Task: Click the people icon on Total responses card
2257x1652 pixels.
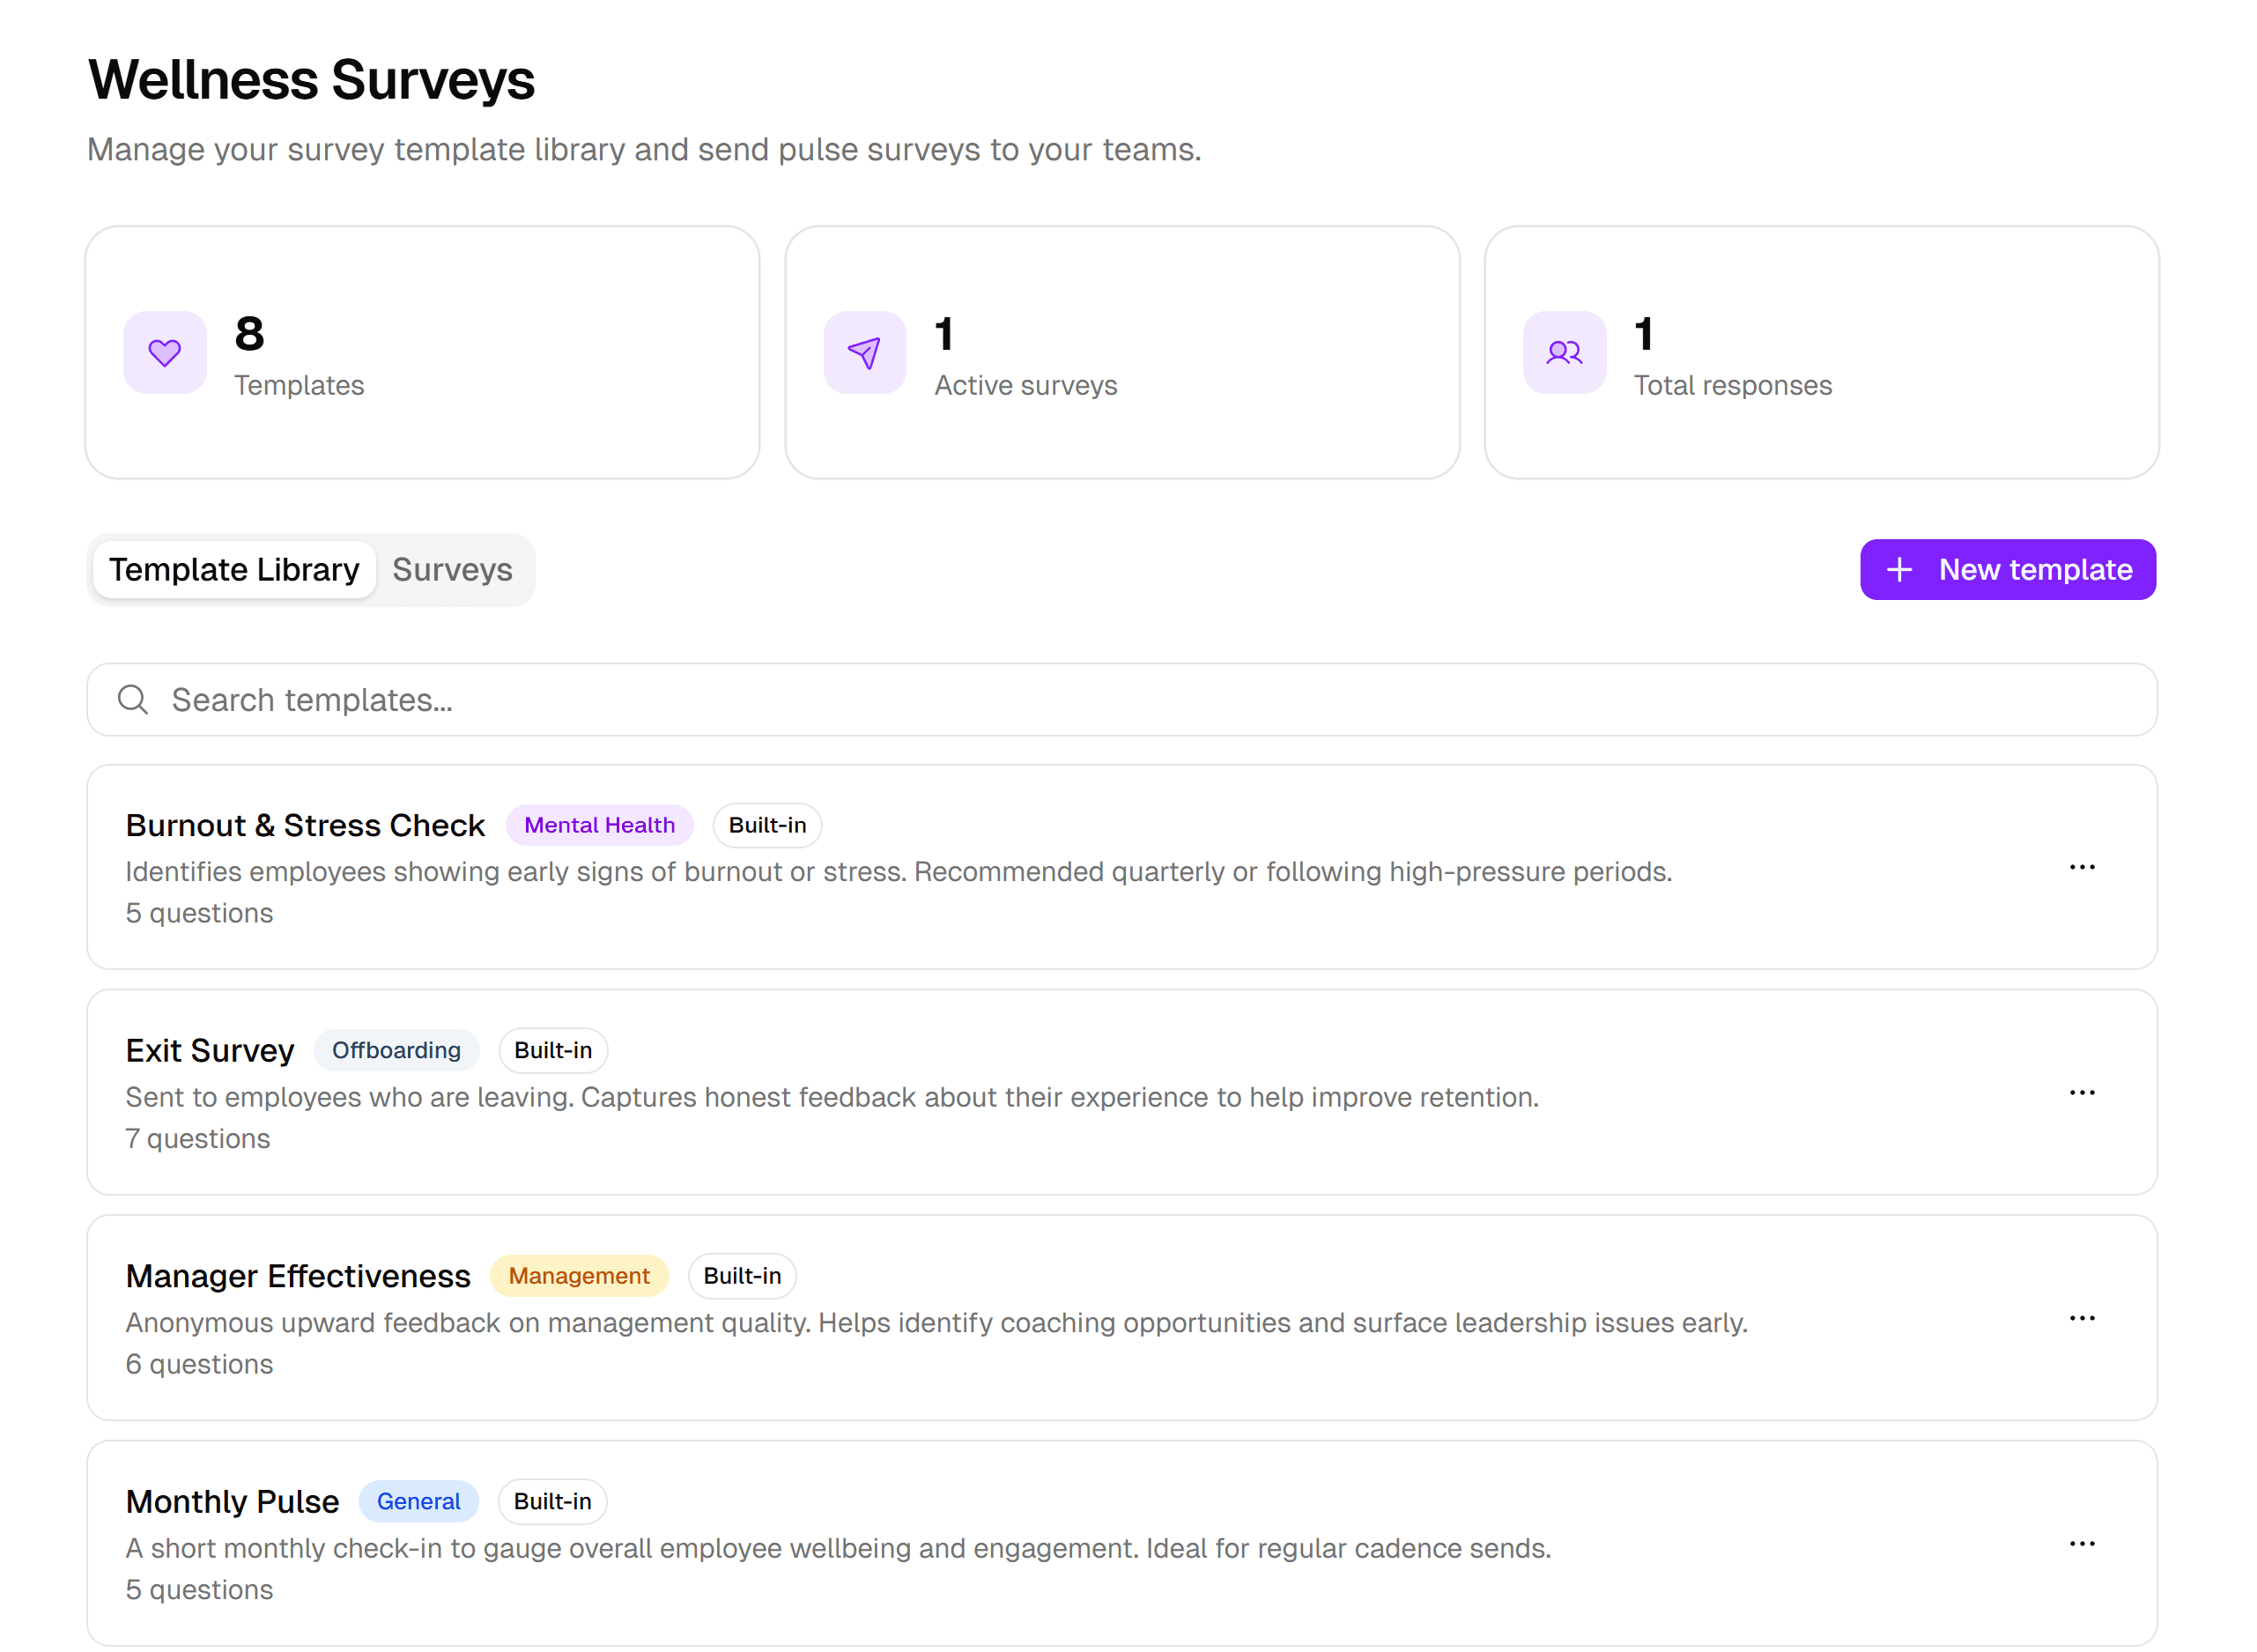Action: click(1563, 352)
